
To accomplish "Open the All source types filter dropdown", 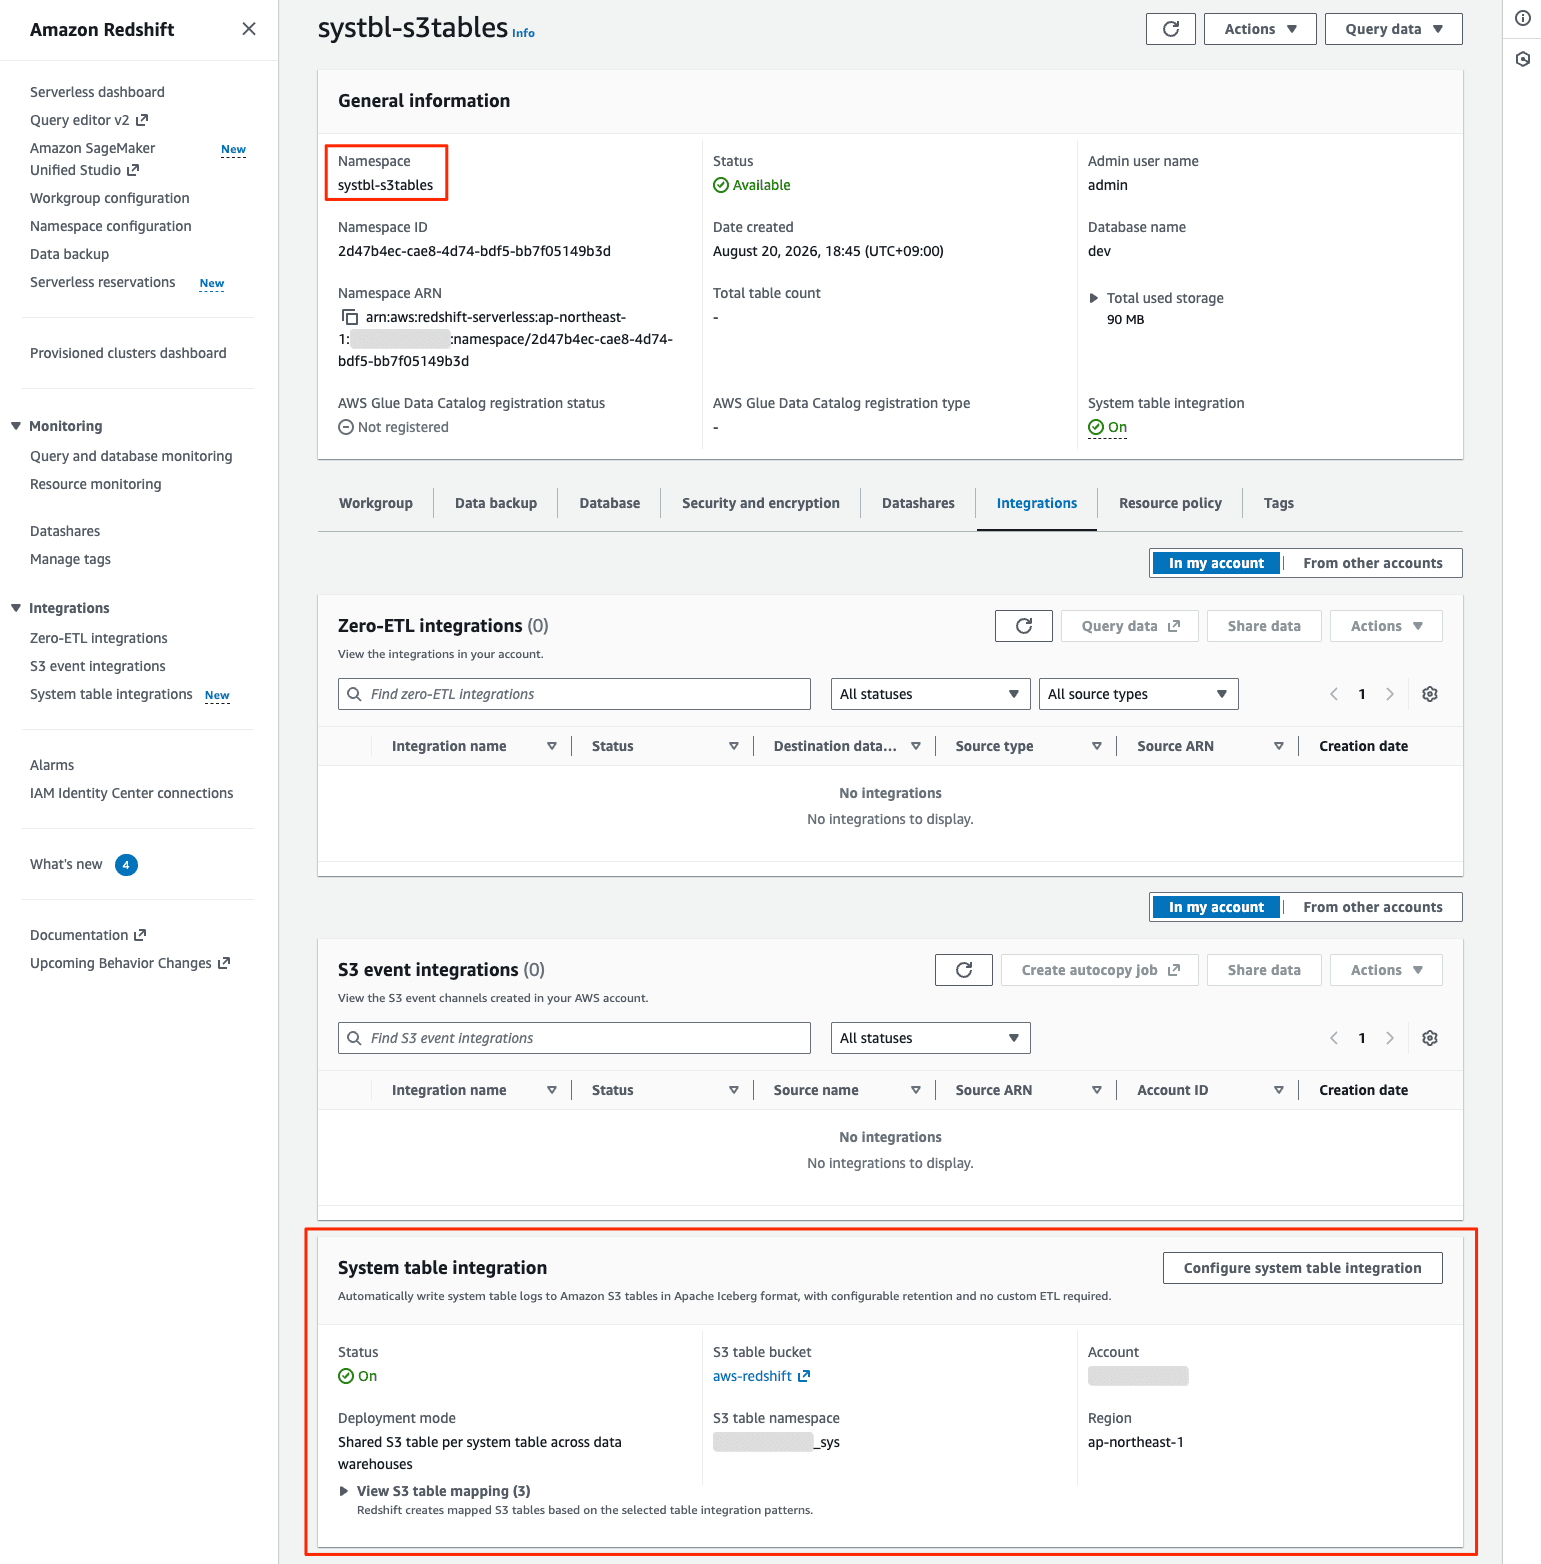I will [x=1138, y=694].
